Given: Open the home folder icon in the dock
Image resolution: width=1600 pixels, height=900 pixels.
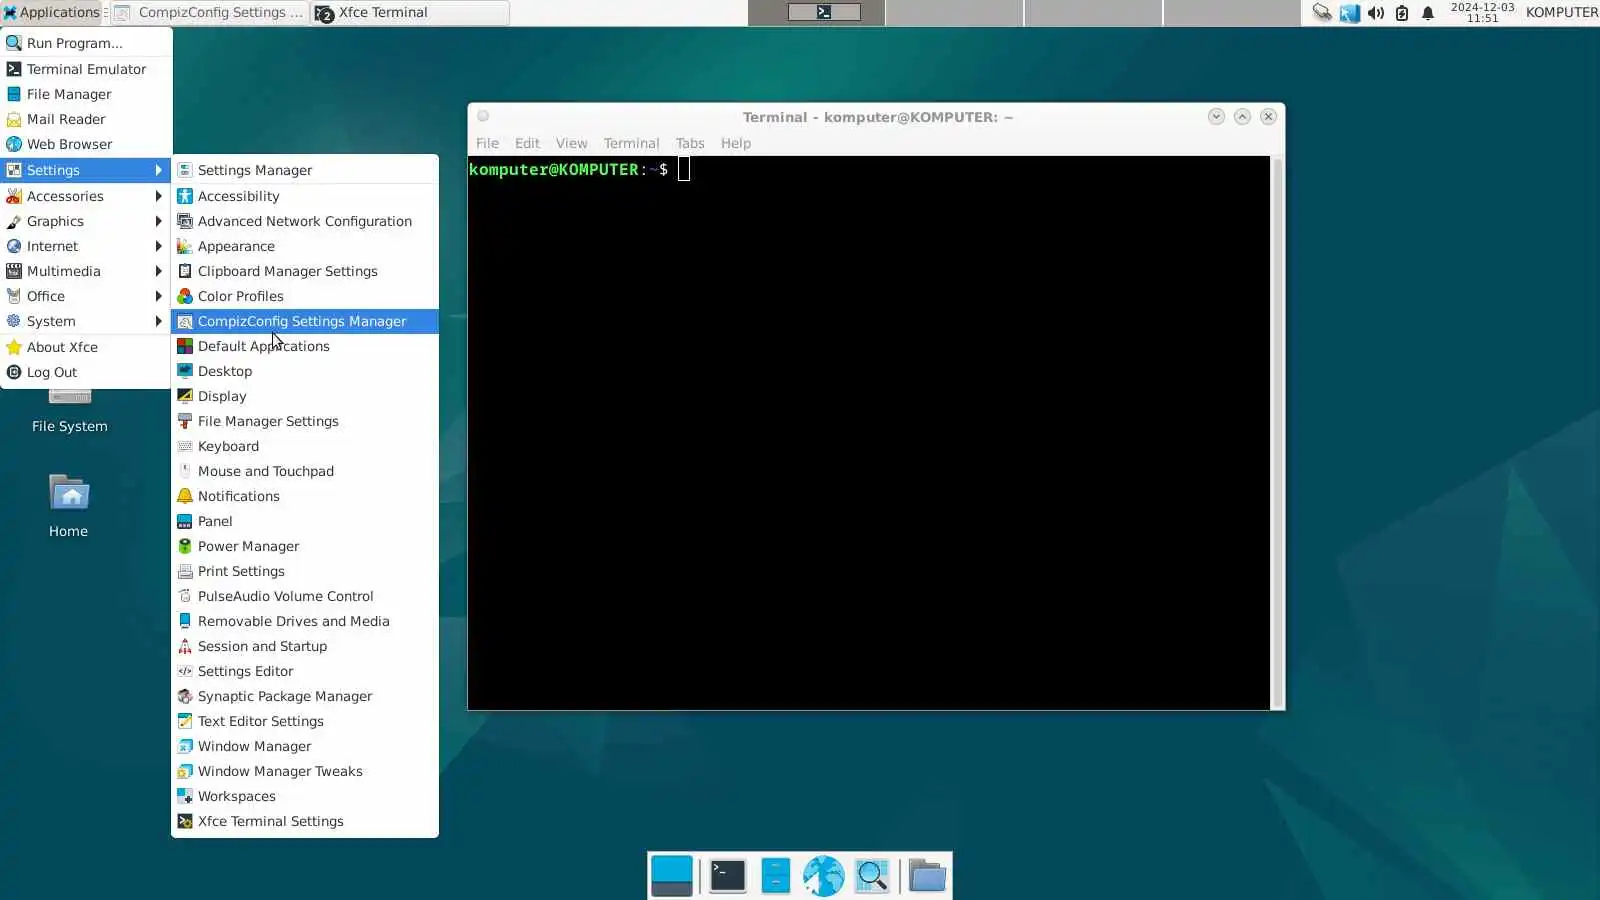Looking at the screenshot, I should [927, 875].
